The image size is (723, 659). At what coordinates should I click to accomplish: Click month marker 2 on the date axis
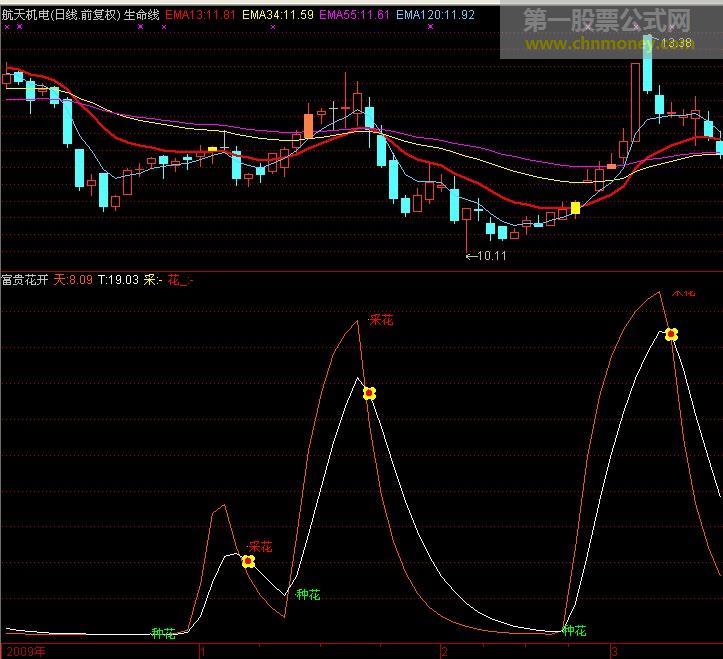pyautogui.click(x=444, y=652)
